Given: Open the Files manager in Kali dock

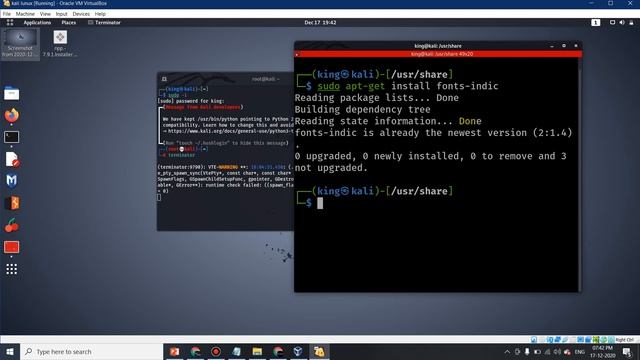Looking at the screenshot, I should click(11, 93).
